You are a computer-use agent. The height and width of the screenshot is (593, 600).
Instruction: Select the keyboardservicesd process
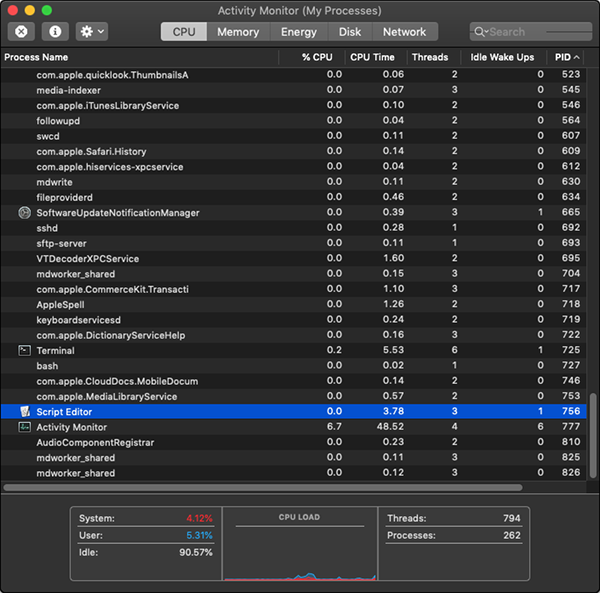click(x=293, y=319)
